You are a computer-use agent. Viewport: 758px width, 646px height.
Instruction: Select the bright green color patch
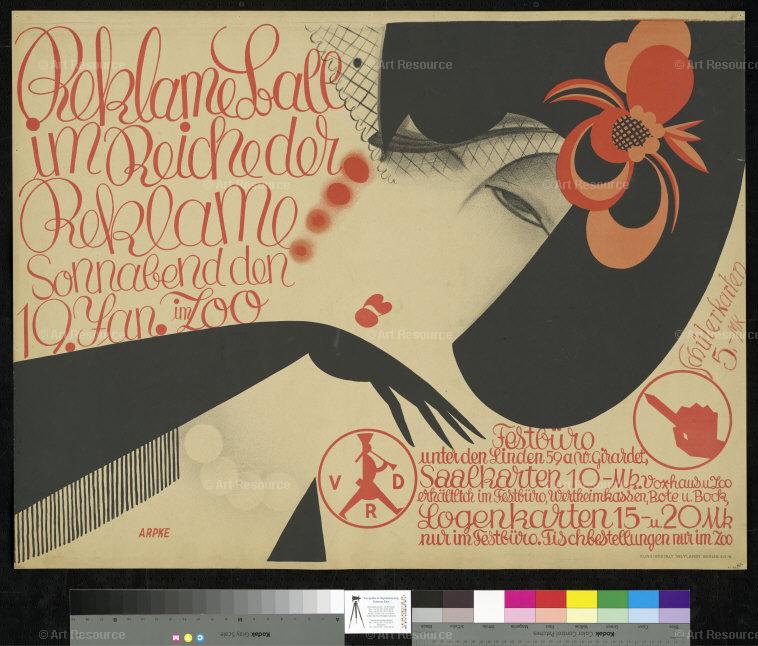tap(612, 599)
